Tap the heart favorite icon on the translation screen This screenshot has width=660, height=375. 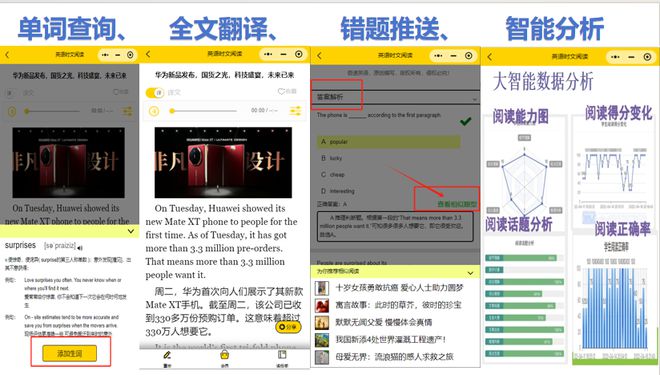(x=281, y=91)
